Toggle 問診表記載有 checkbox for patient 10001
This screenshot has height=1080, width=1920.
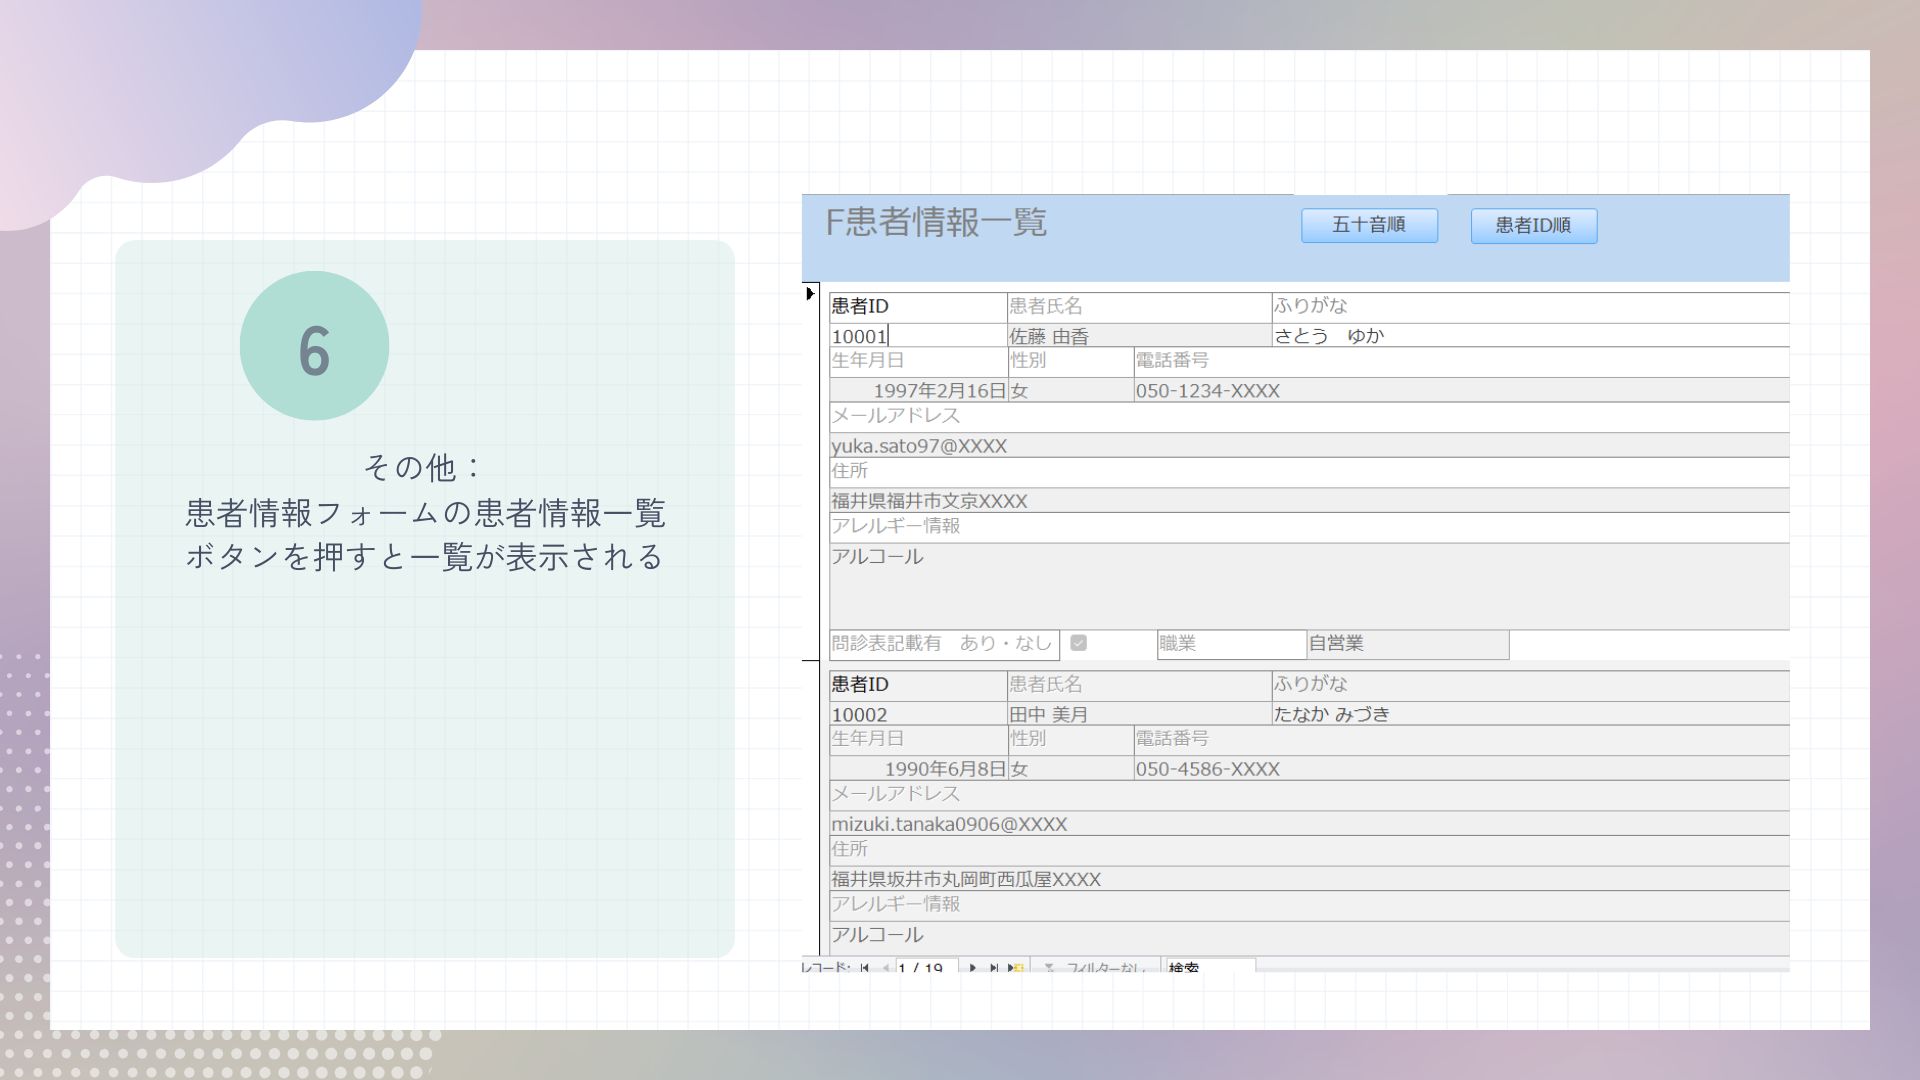pos(1078,643)
